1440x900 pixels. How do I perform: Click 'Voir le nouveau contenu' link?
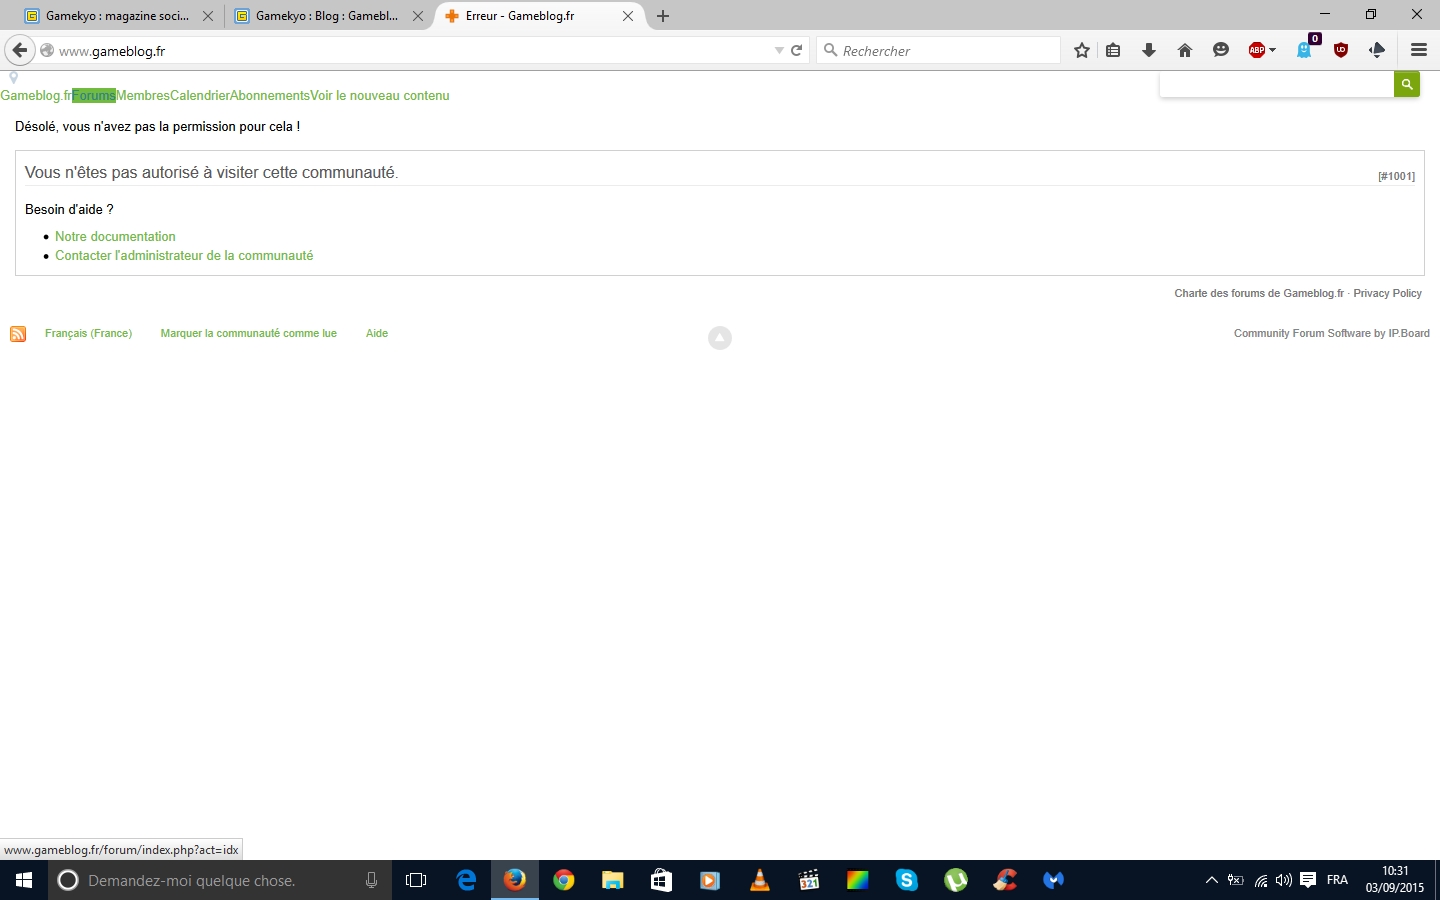click(x=380, y=96)
